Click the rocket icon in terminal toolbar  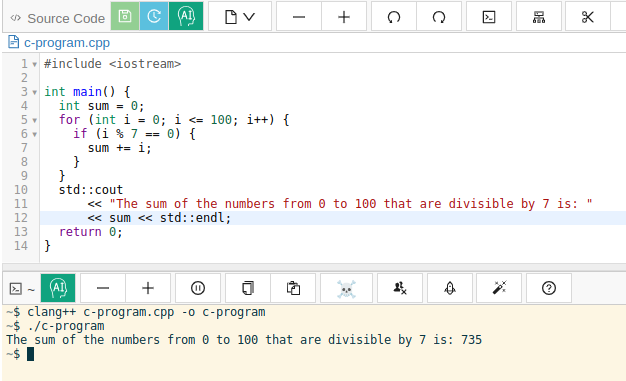point(450,288)
